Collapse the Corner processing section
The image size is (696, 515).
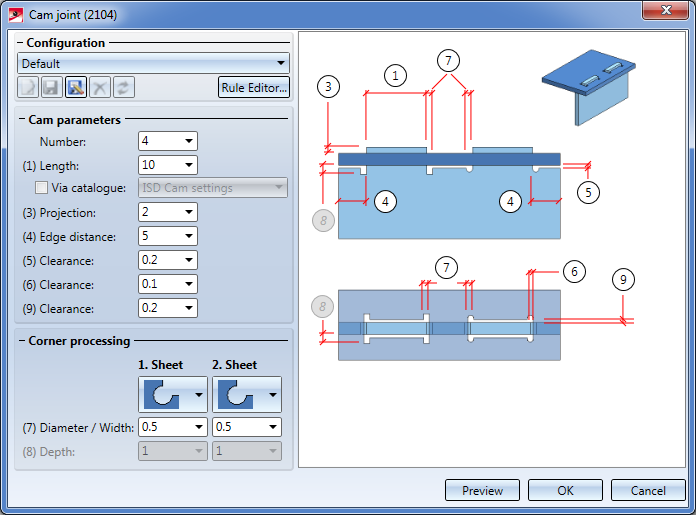coord(22,341)
